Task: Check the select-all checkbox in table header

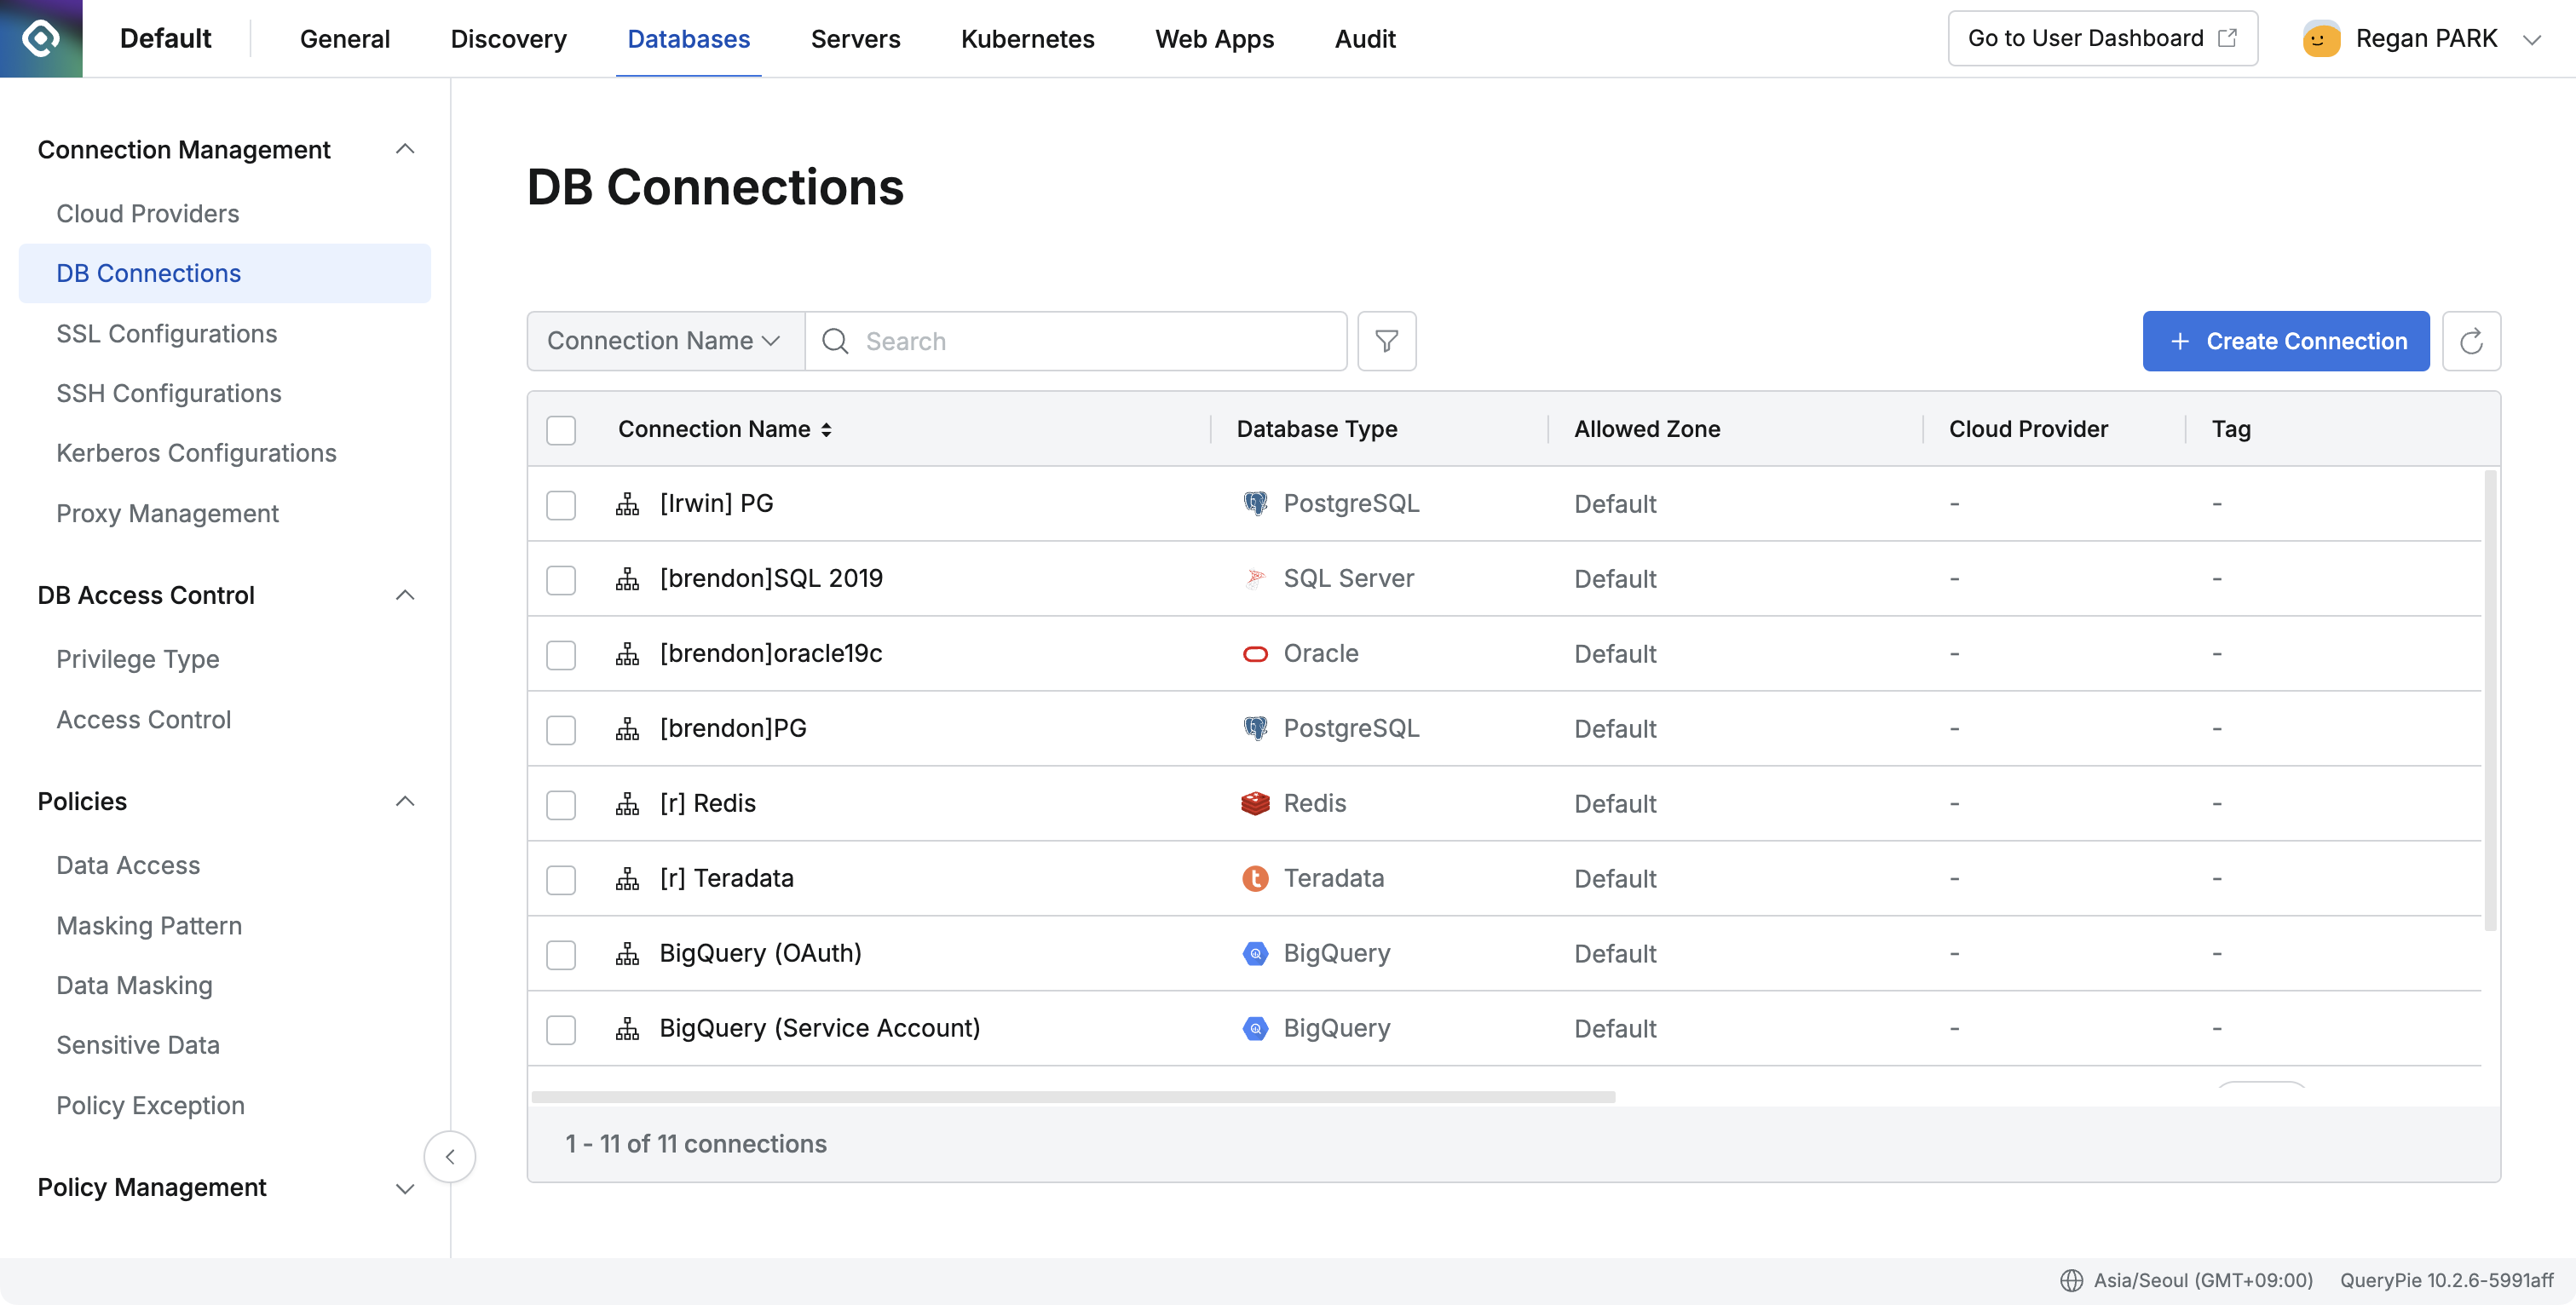Action: [x=561, y=430]
